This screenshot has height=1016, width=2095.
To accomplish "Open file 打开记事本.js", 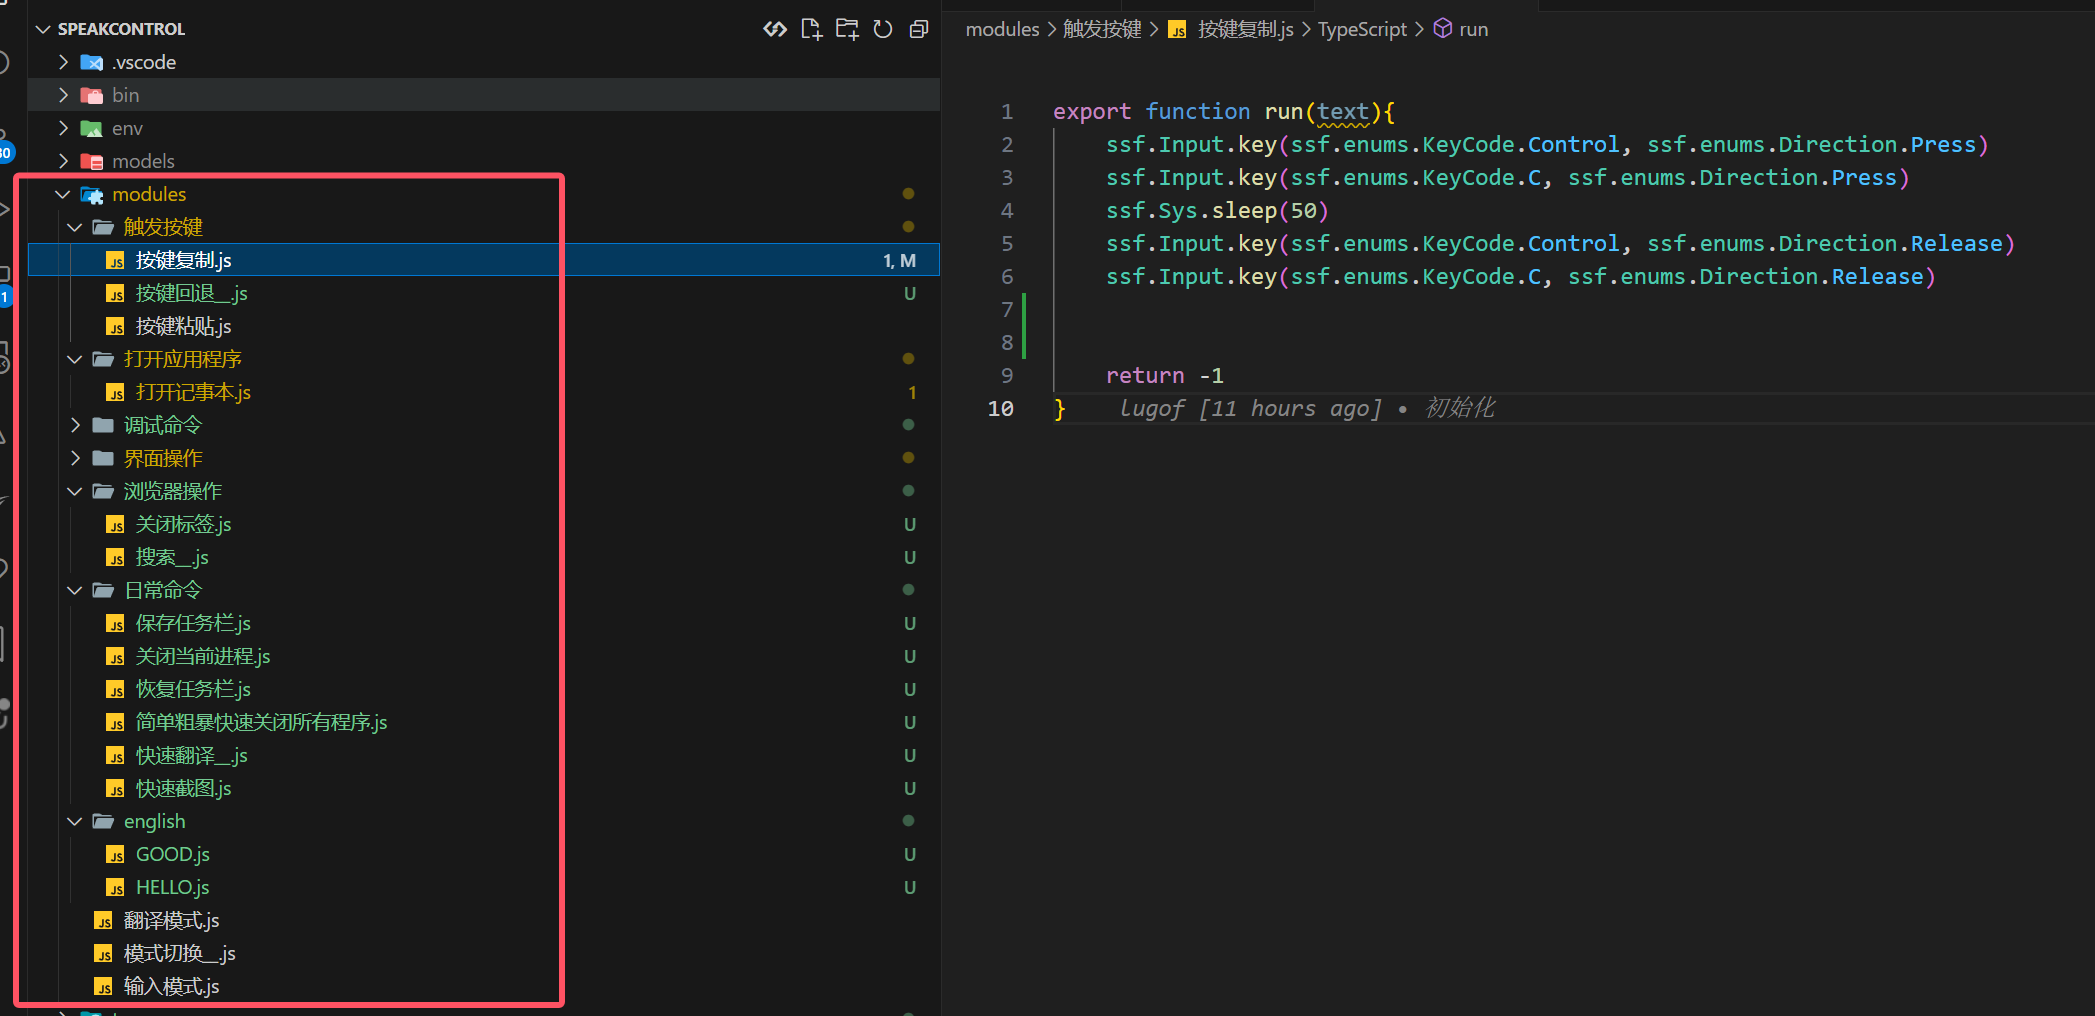I will point(483,392).
